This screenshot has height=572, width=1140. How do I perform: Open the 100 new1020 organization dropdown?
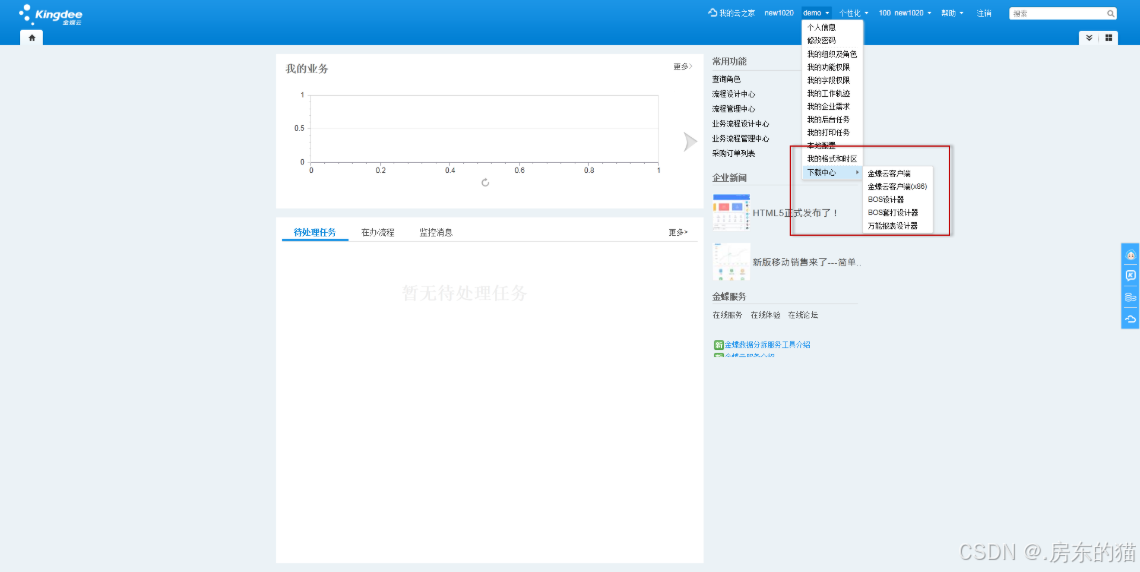904,13
